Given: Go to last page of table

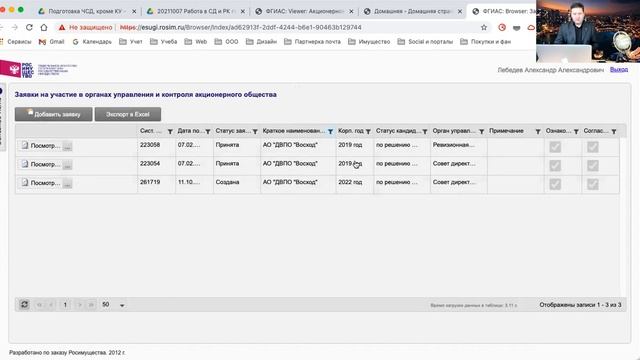Looking at the screenshot, I should coord(91,305).
